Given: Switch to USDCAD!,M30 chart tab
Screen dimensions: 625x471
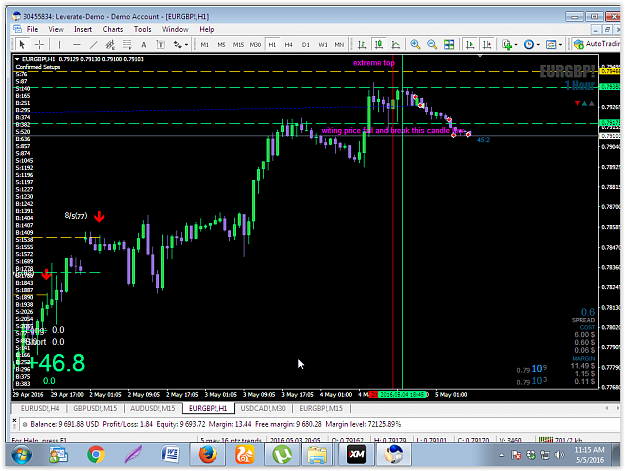Looking at the screenshot, I should 263,408.
